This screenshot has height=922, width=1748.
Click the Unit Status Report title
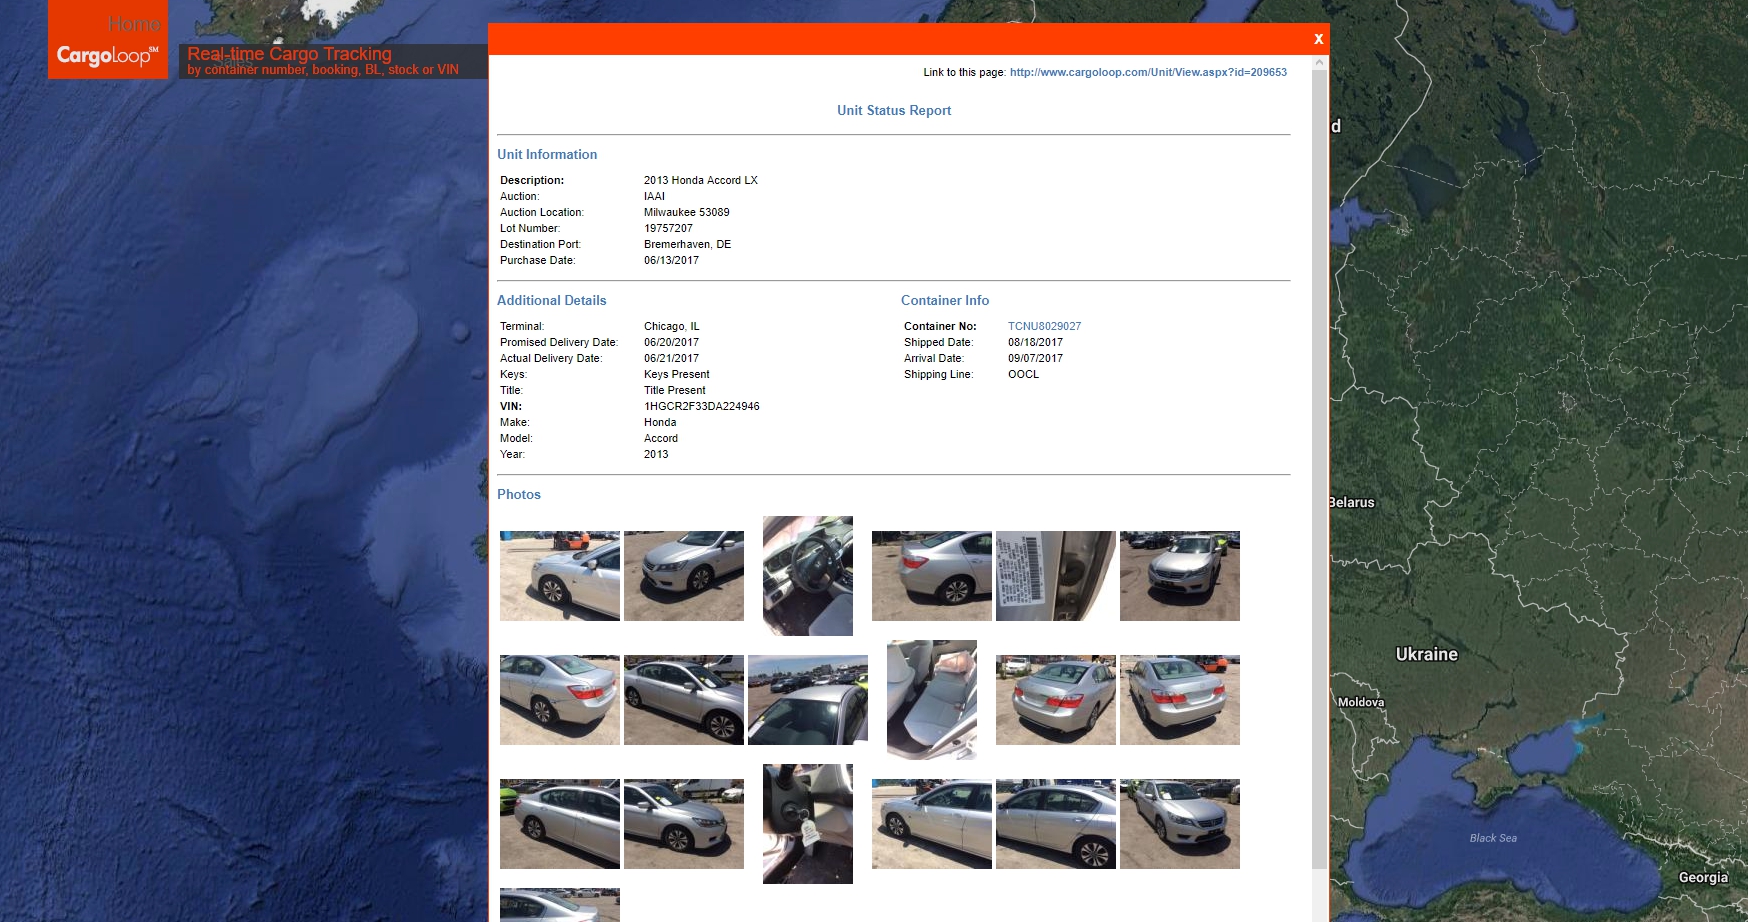(x=894, y=110)
